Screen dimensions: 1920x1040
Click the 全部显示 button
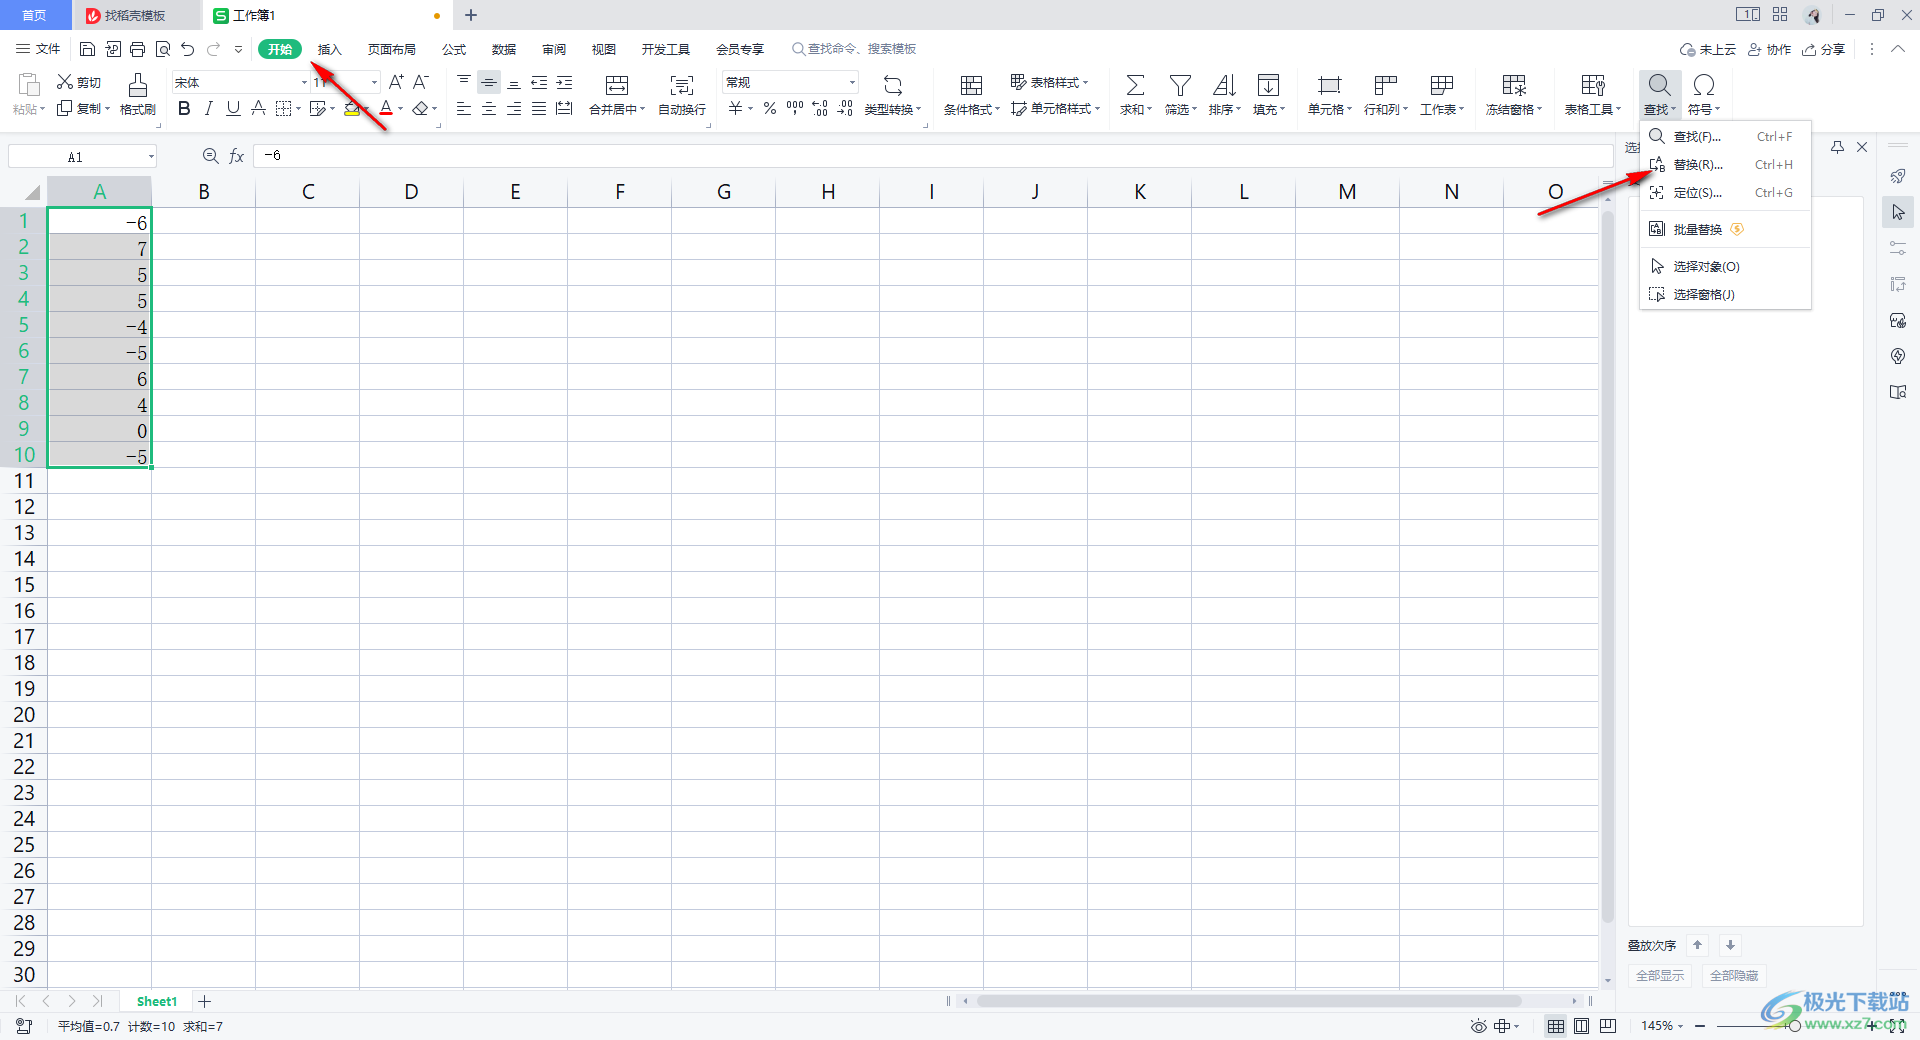[x=1659, y=975]
